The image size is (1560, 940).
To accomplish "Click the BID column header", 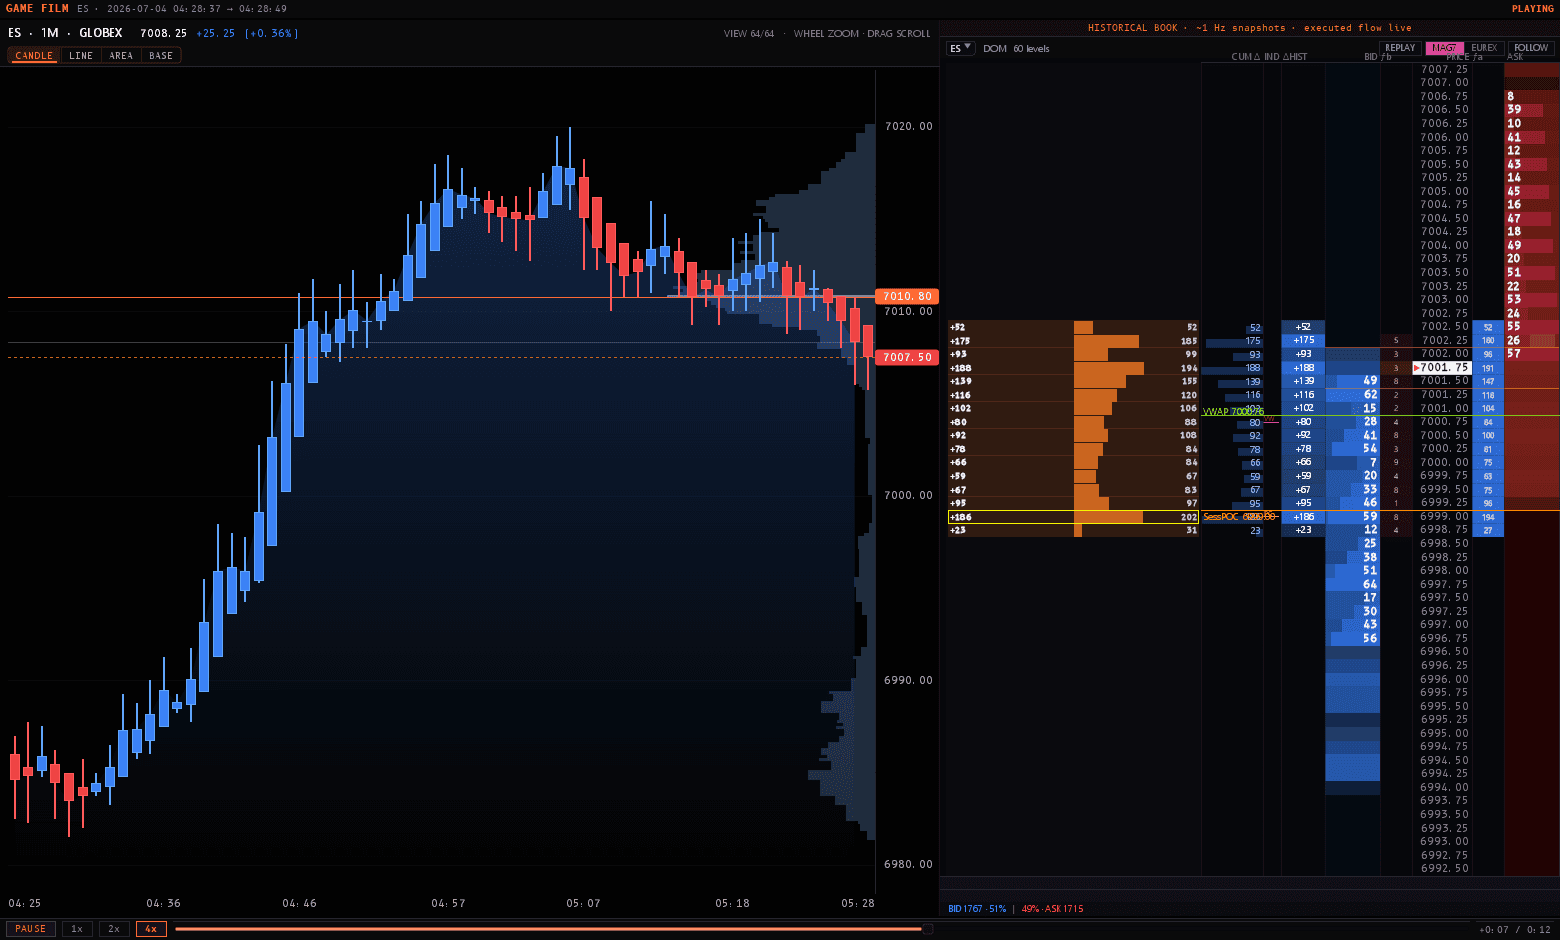I will pyautogui.click(x=1371, y=57).
